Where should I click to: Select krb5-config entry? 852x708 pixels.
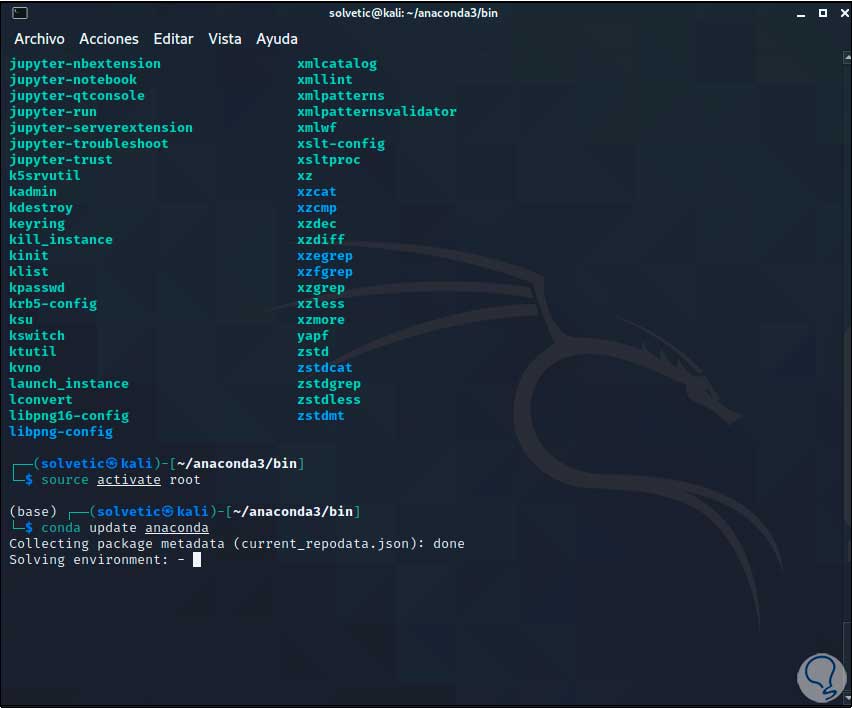(53, 304)
